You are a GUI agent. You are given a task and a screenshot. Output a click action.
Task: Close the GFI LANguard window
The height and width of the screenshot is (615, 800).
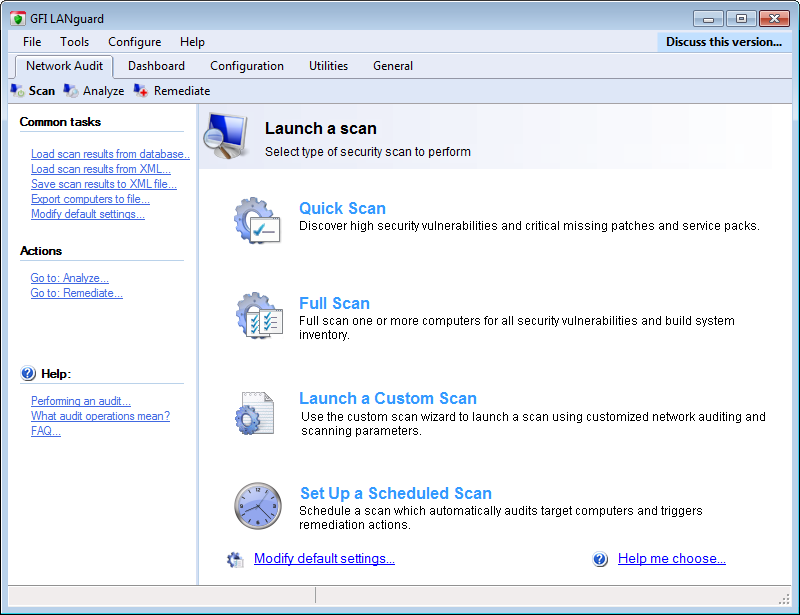click(774, 19)
